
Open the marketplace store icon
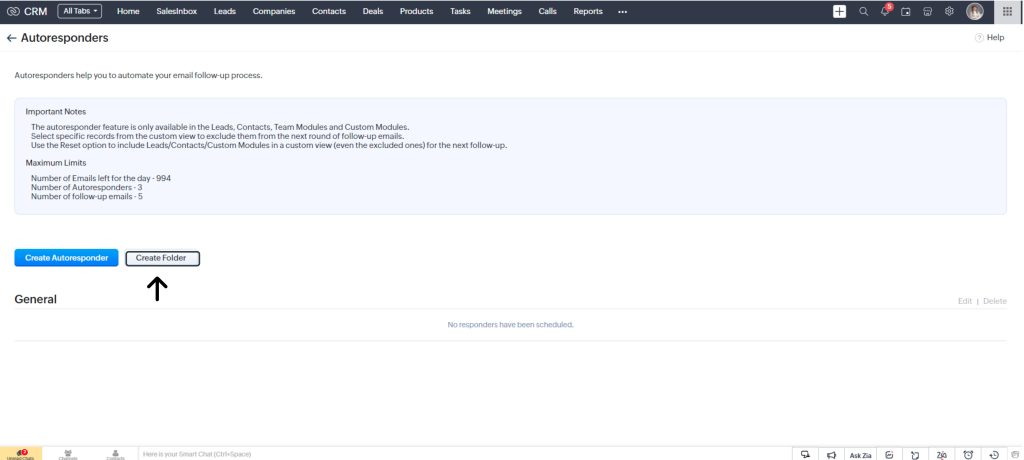click(x=927, y=11)
